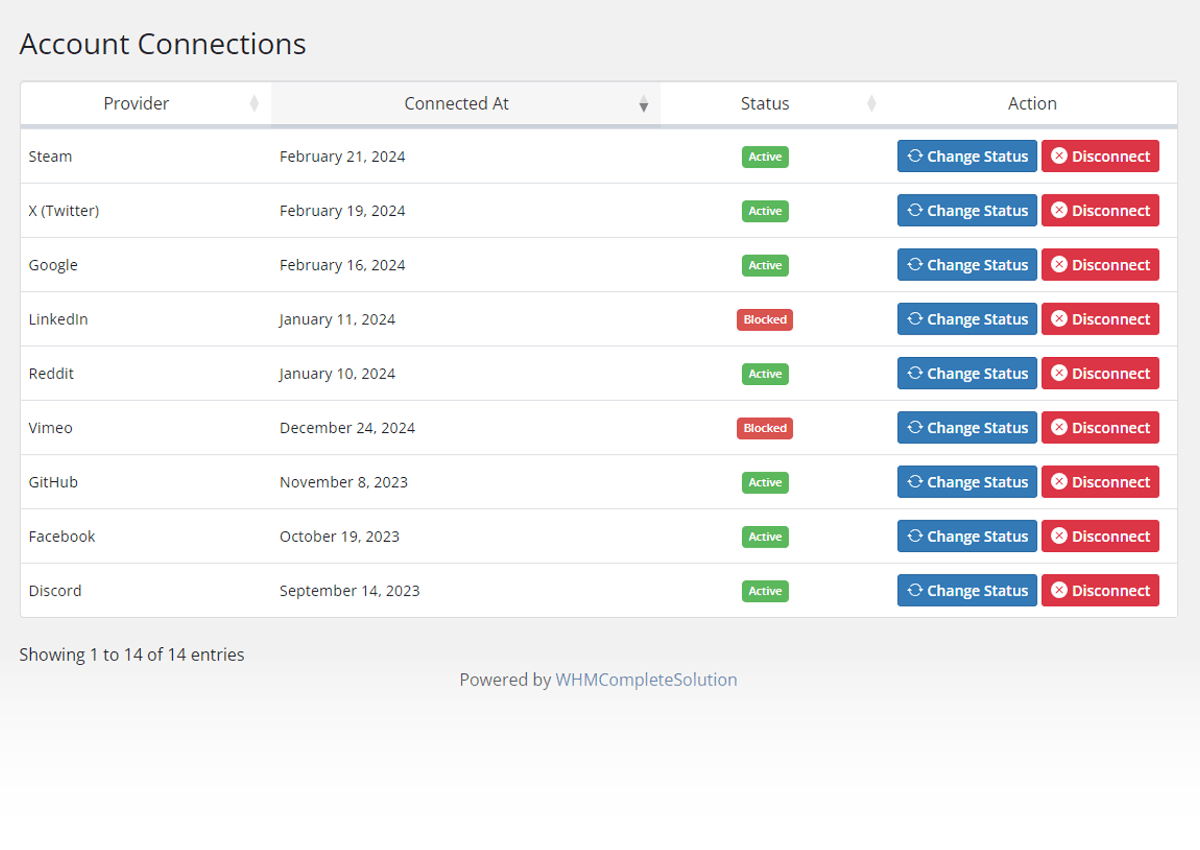
Task: Click the Active badge for Google
Action: (x=765, y=265)
